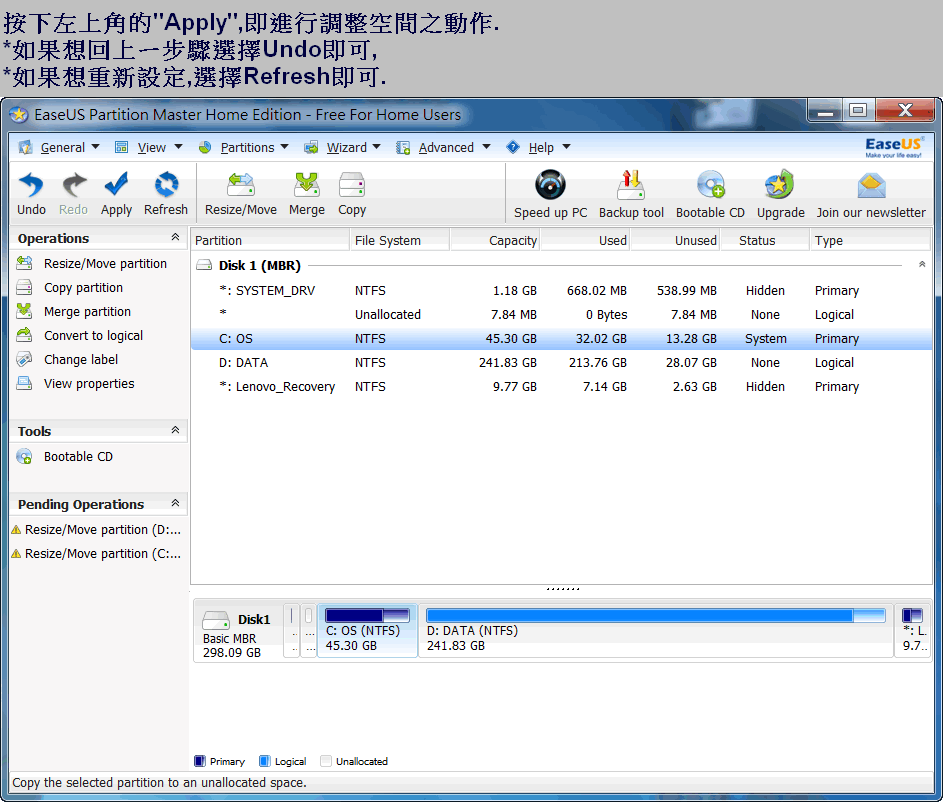Viewport: 943px width, 802px height.
Task: Sort by File System column header
Action: (x=399, y=240)
